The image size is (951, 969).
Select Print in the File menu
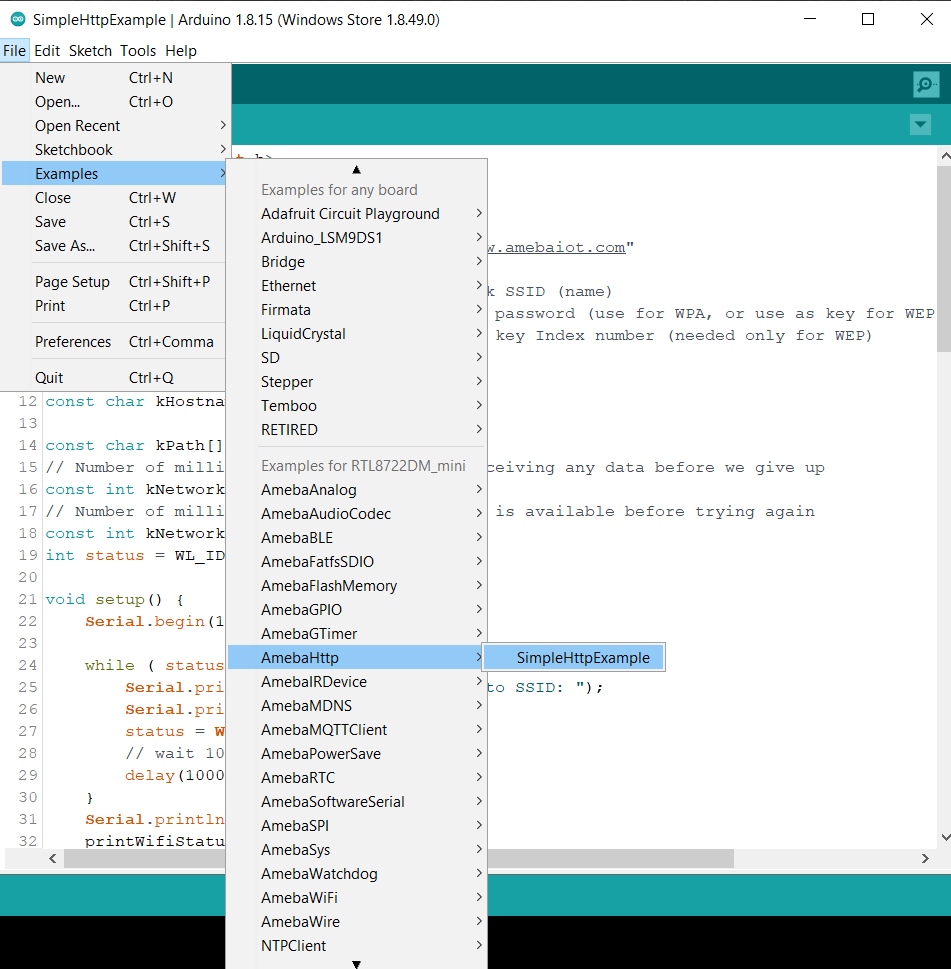(115, 306)
